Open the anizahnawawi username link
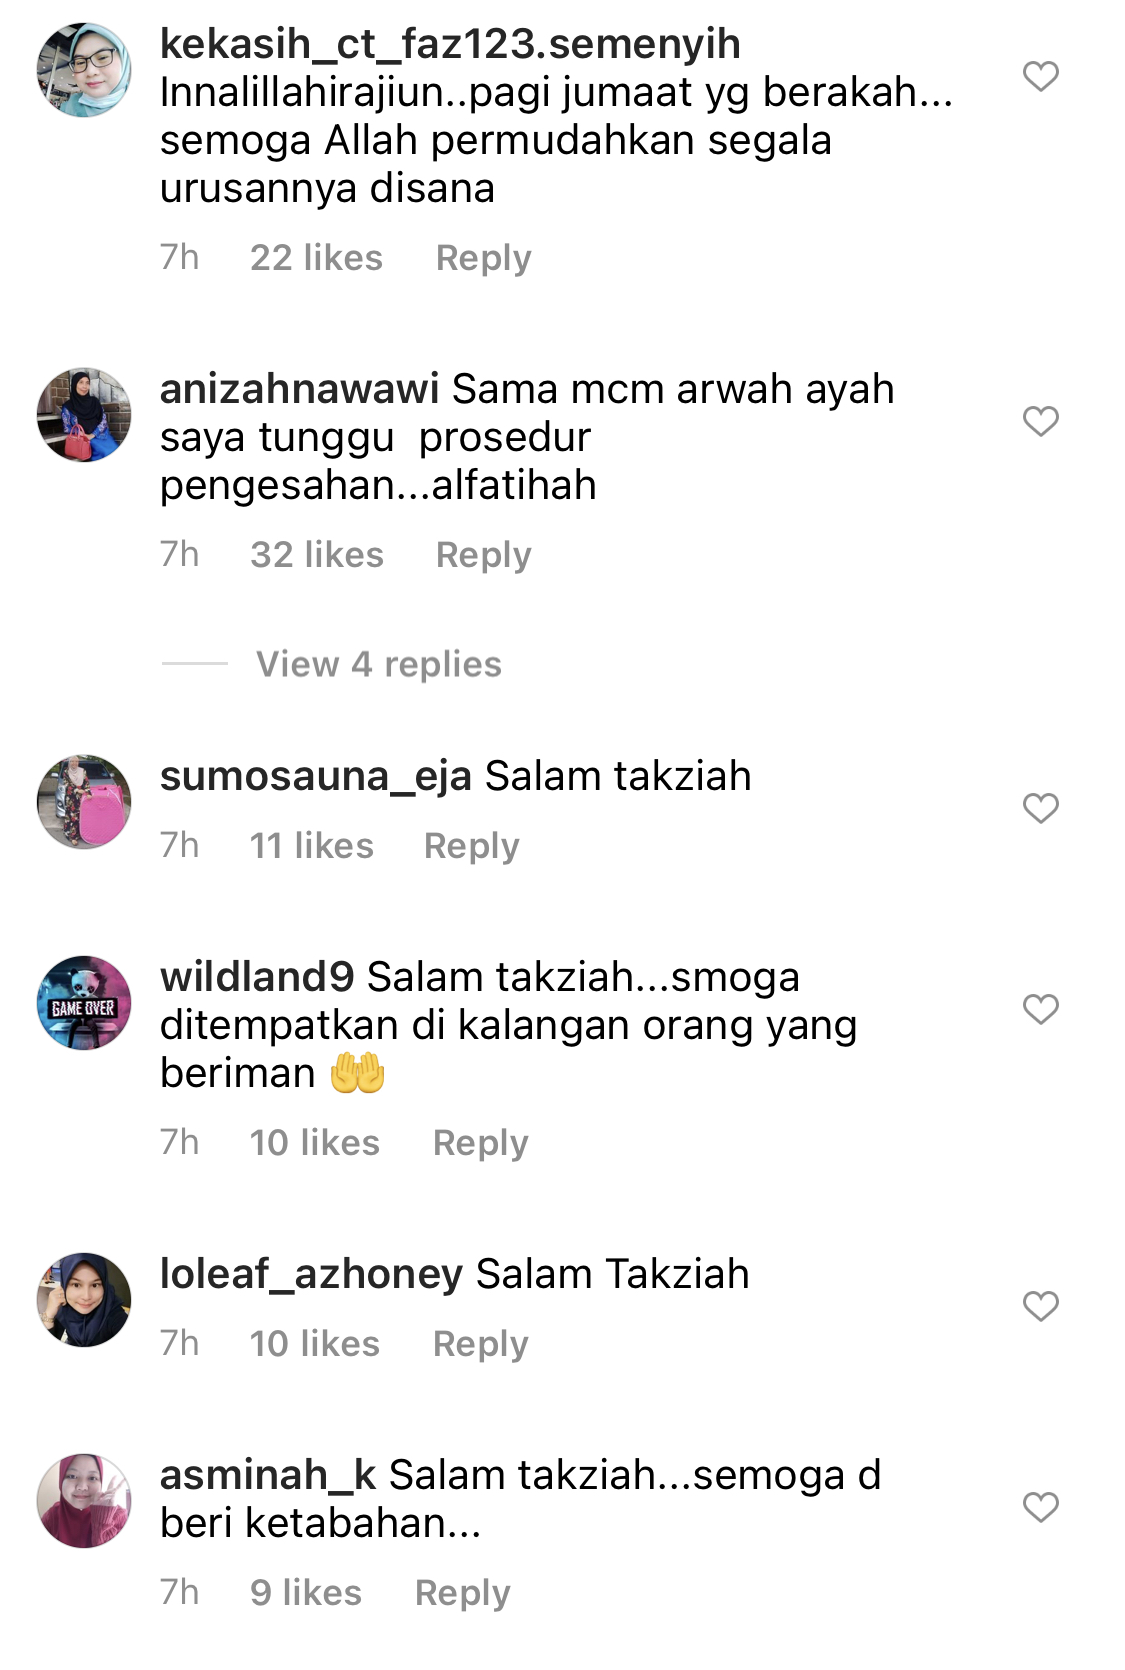Screen dimensions: 1125x1670 299,389
